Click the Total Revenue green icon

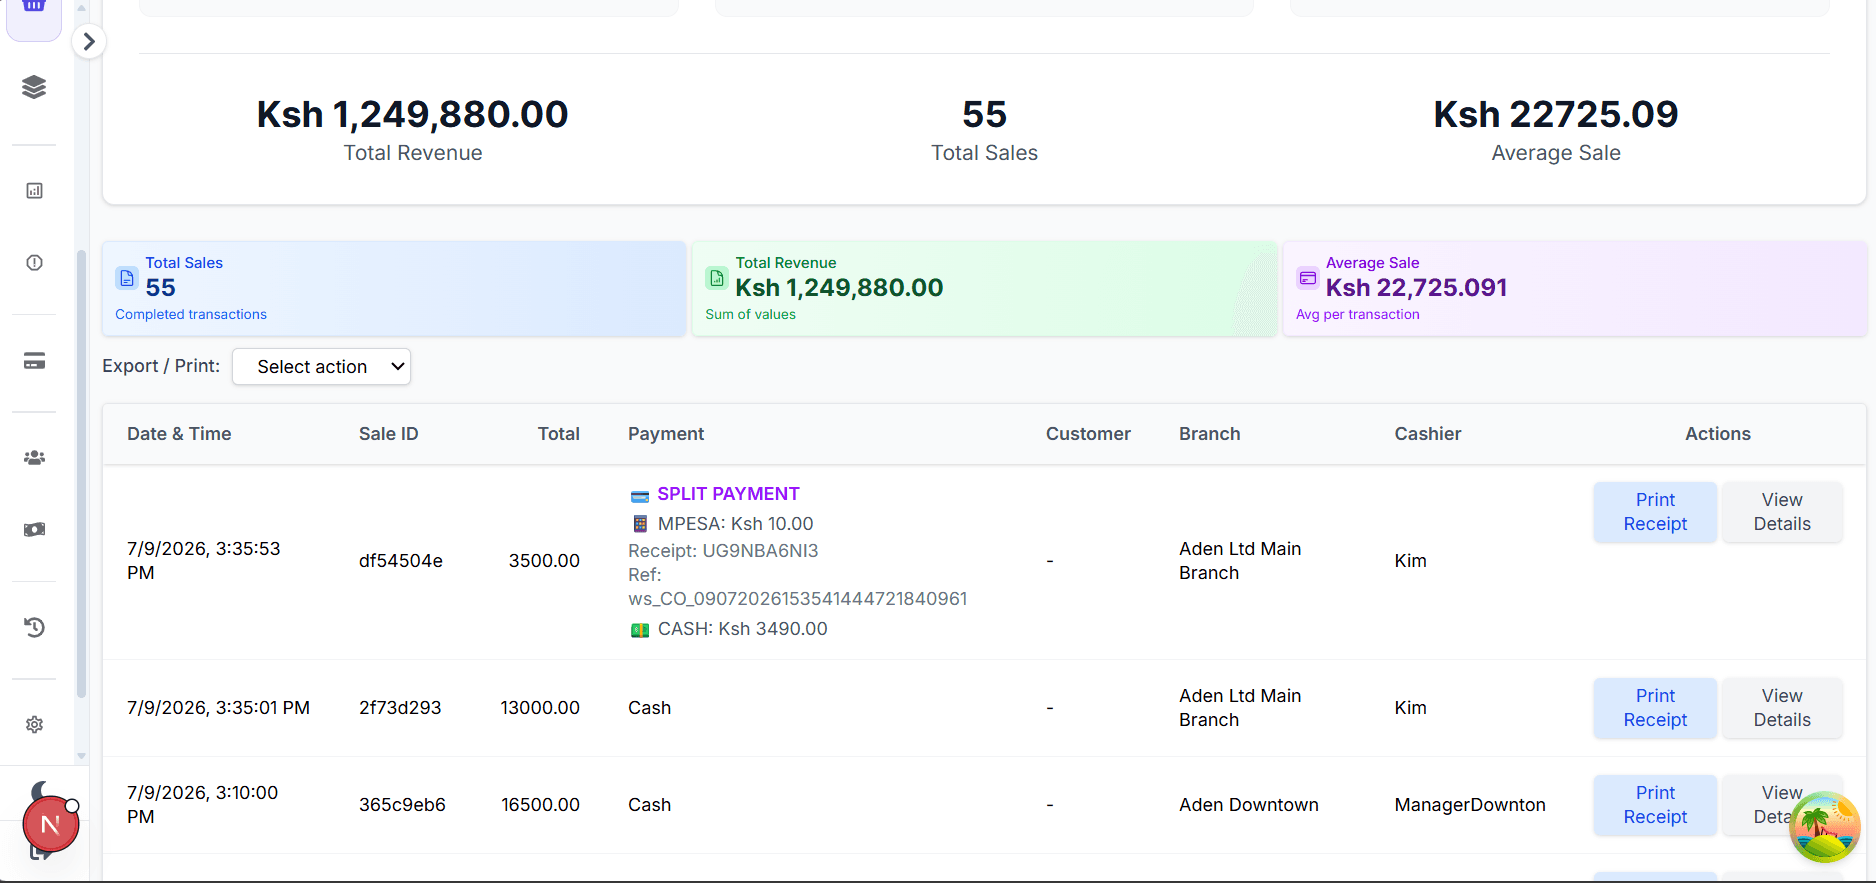717,278
